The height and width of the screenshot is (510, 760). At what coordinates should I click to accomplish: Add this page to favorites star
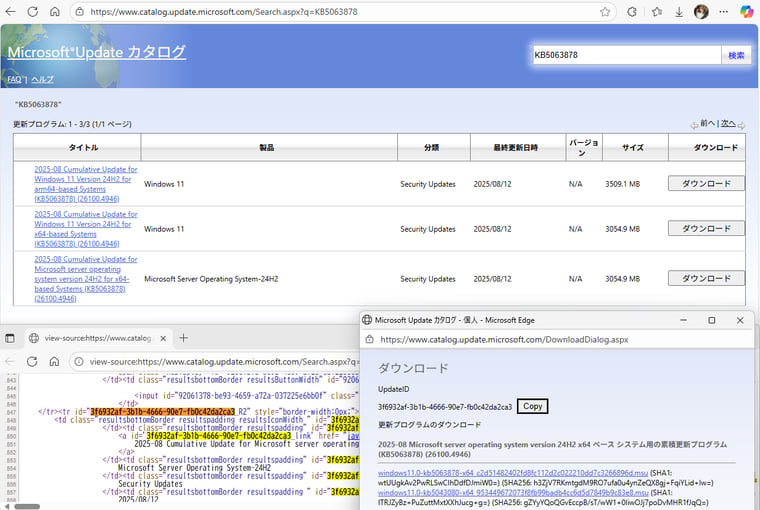[x=605, y=12]
